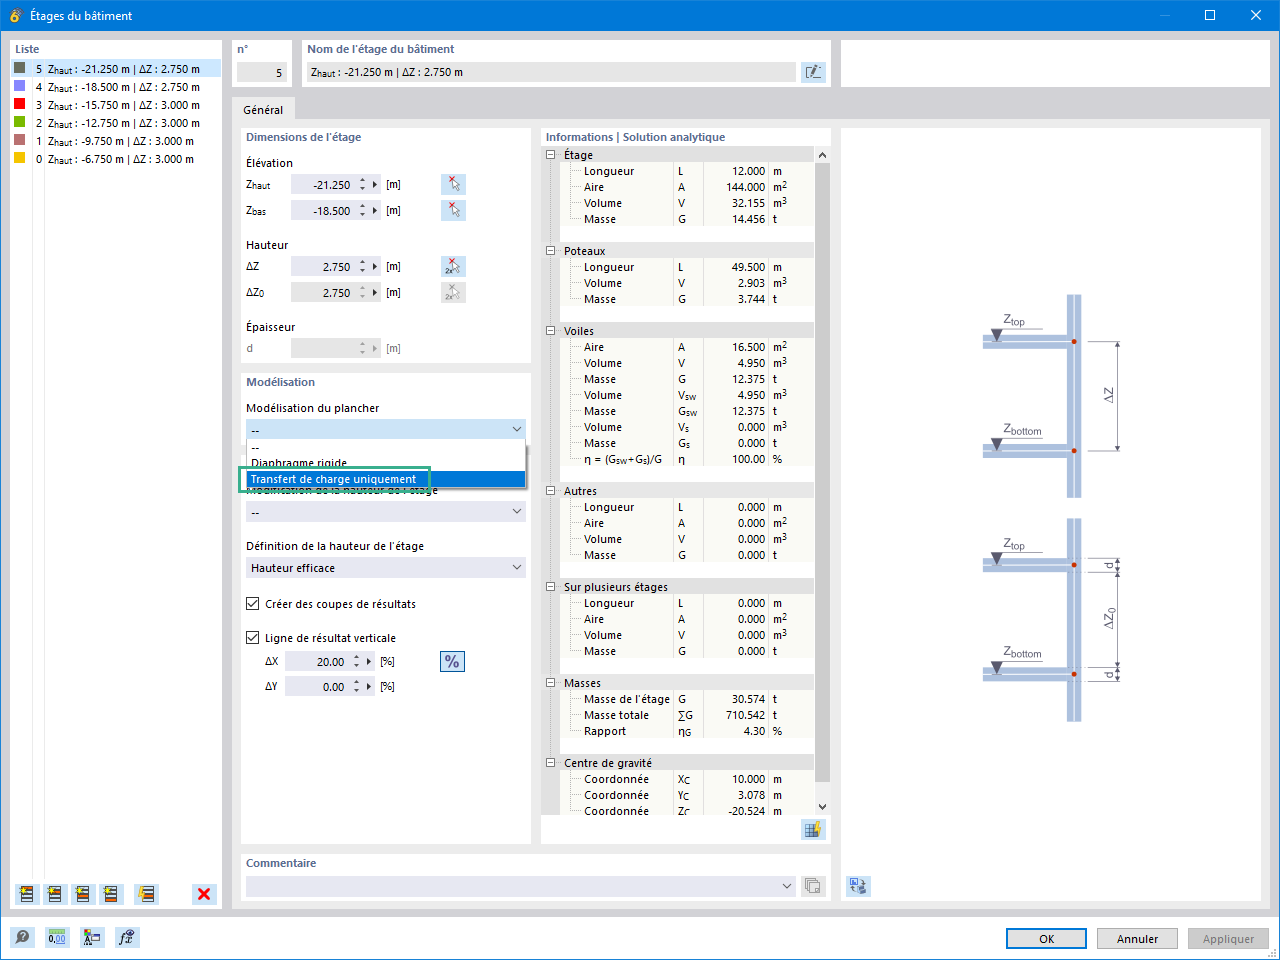The width and height of the screenshot is (1280, 960).
Task: Click the Nom de l'étage name field
Action: [x=550, y=72]
